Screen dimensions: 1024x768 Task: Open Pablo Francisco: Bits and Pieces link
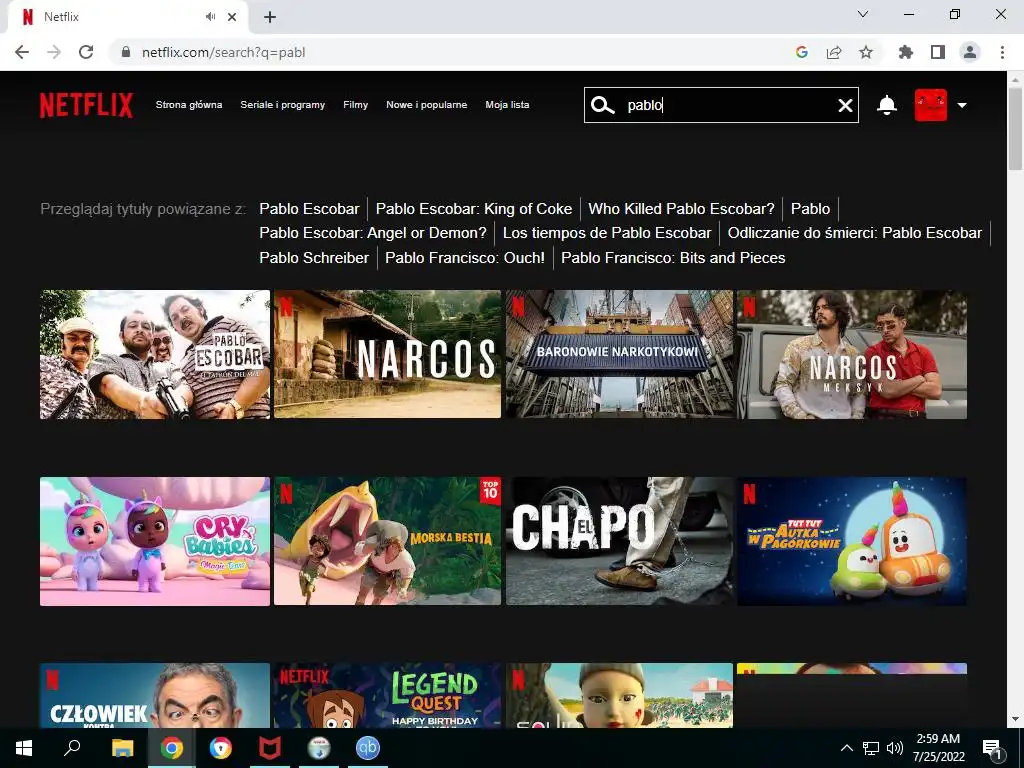pos(673,258)
